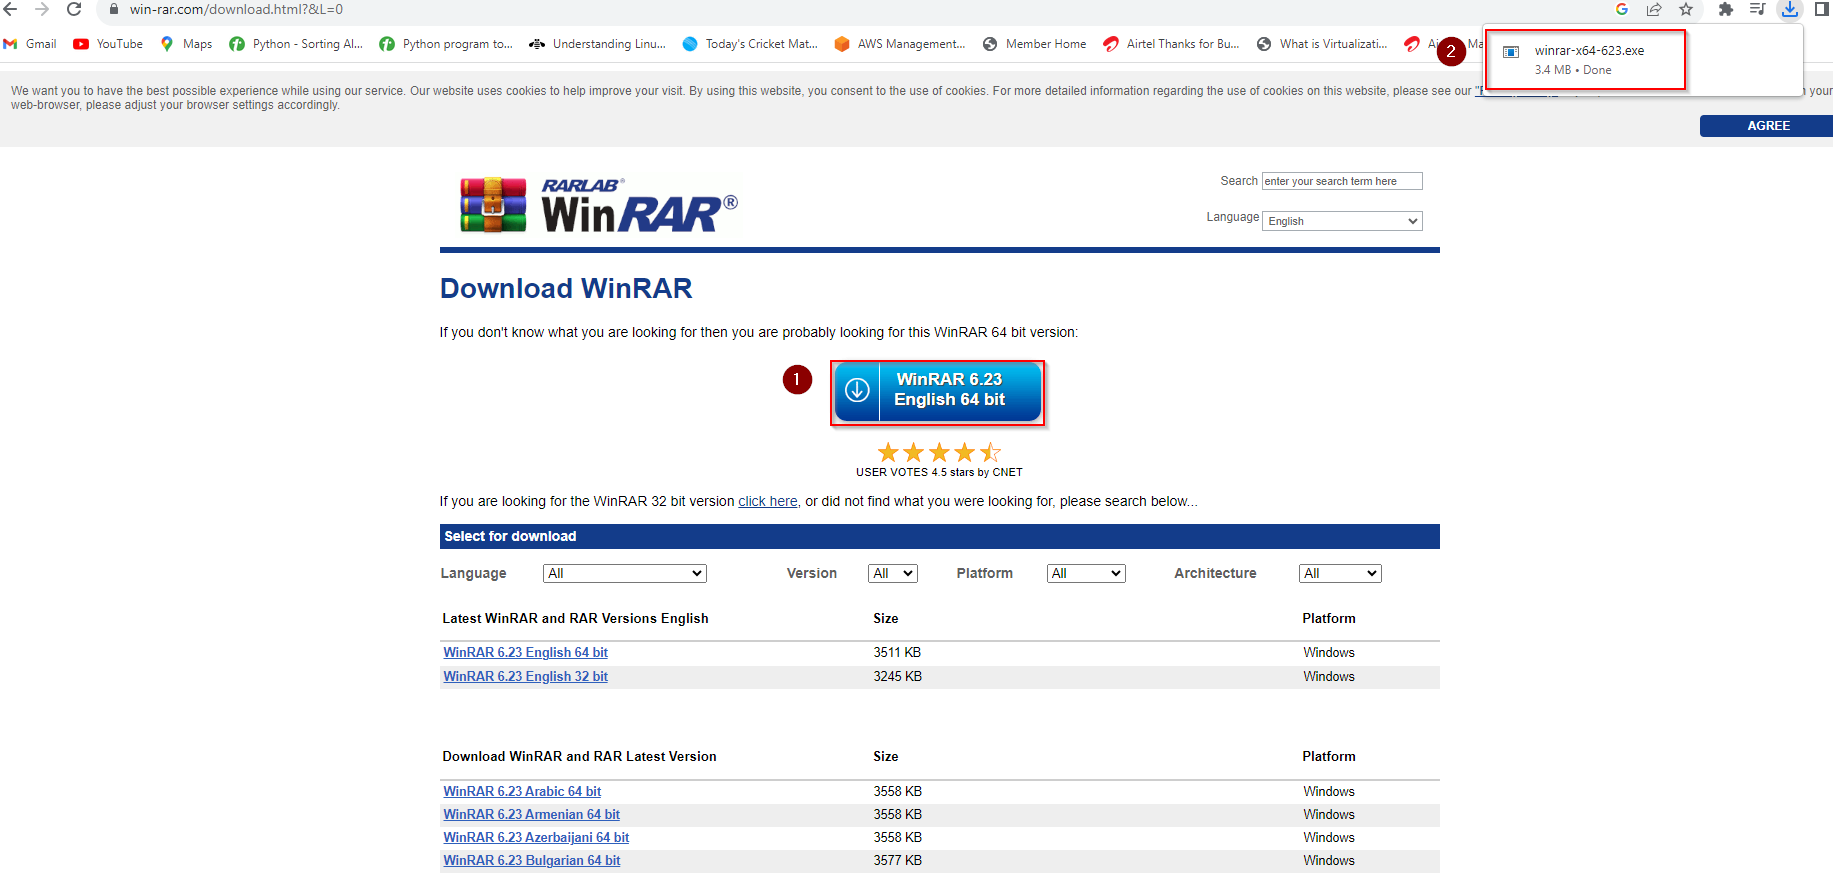Open Airtel Thanks for Bu... bookmark
This screenshot has width=1833, height=873.
[1171, 44]
